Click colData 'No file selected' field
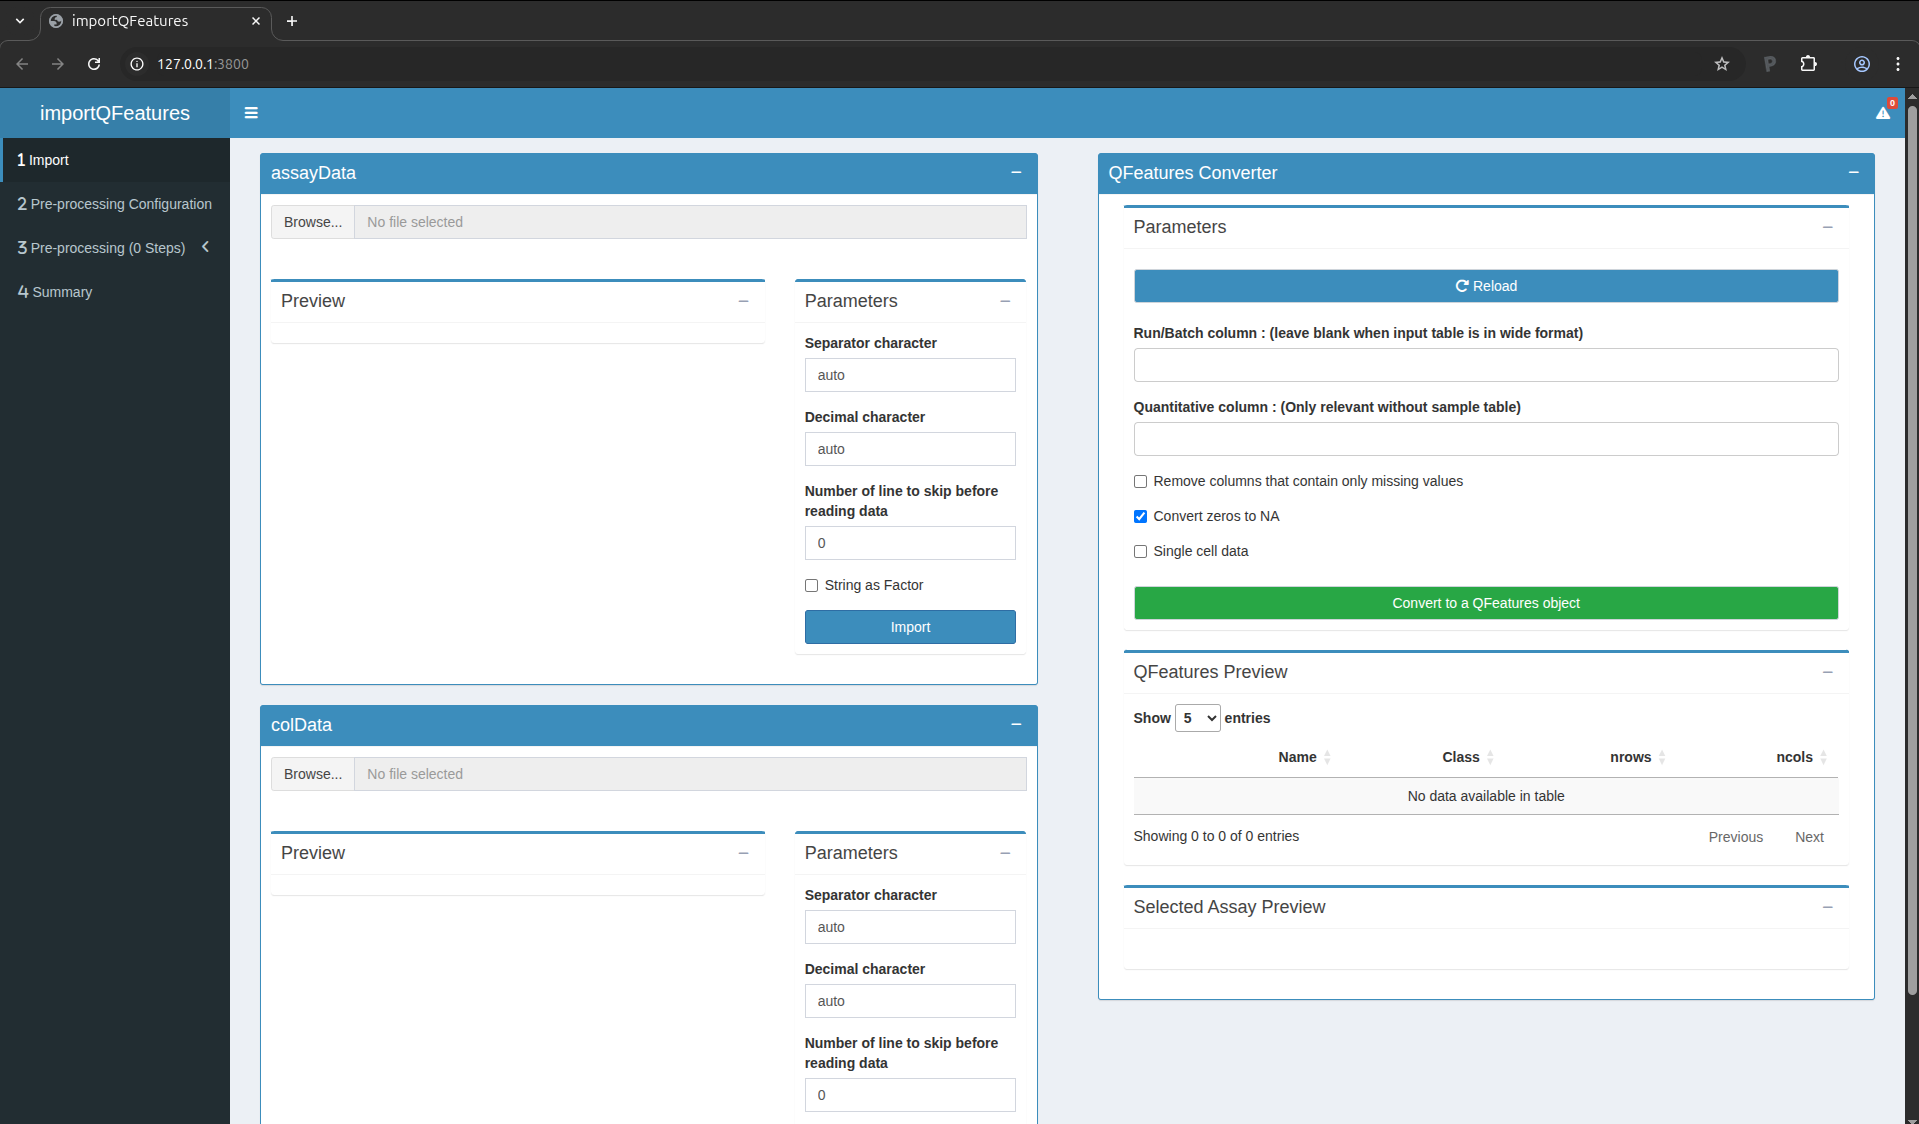Viewport: 1919px width, 1124px height. tap(690, 774)
